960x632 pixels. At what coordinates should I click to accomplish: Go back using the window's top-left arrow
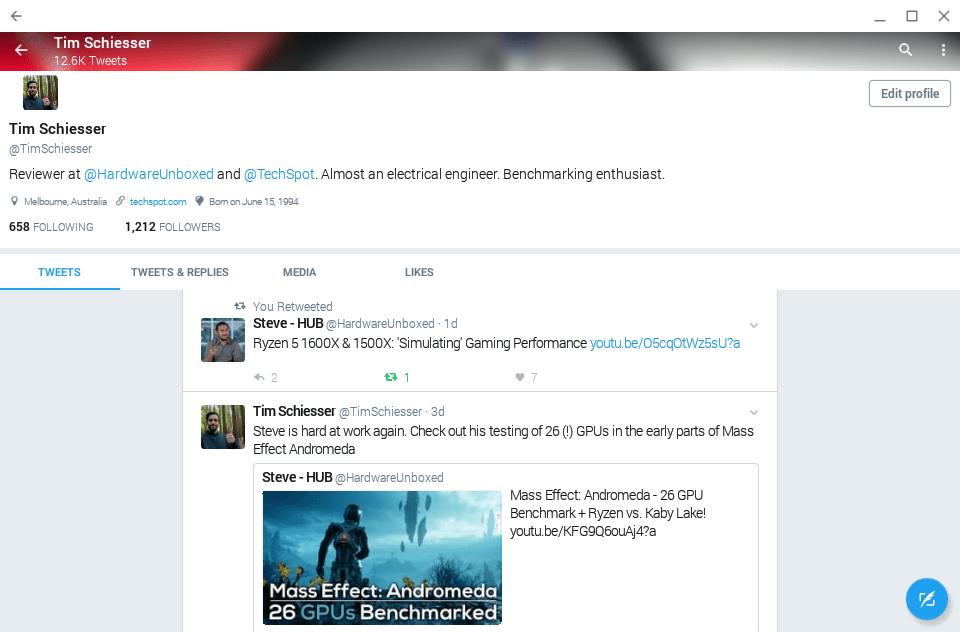[x=17, y=16]
